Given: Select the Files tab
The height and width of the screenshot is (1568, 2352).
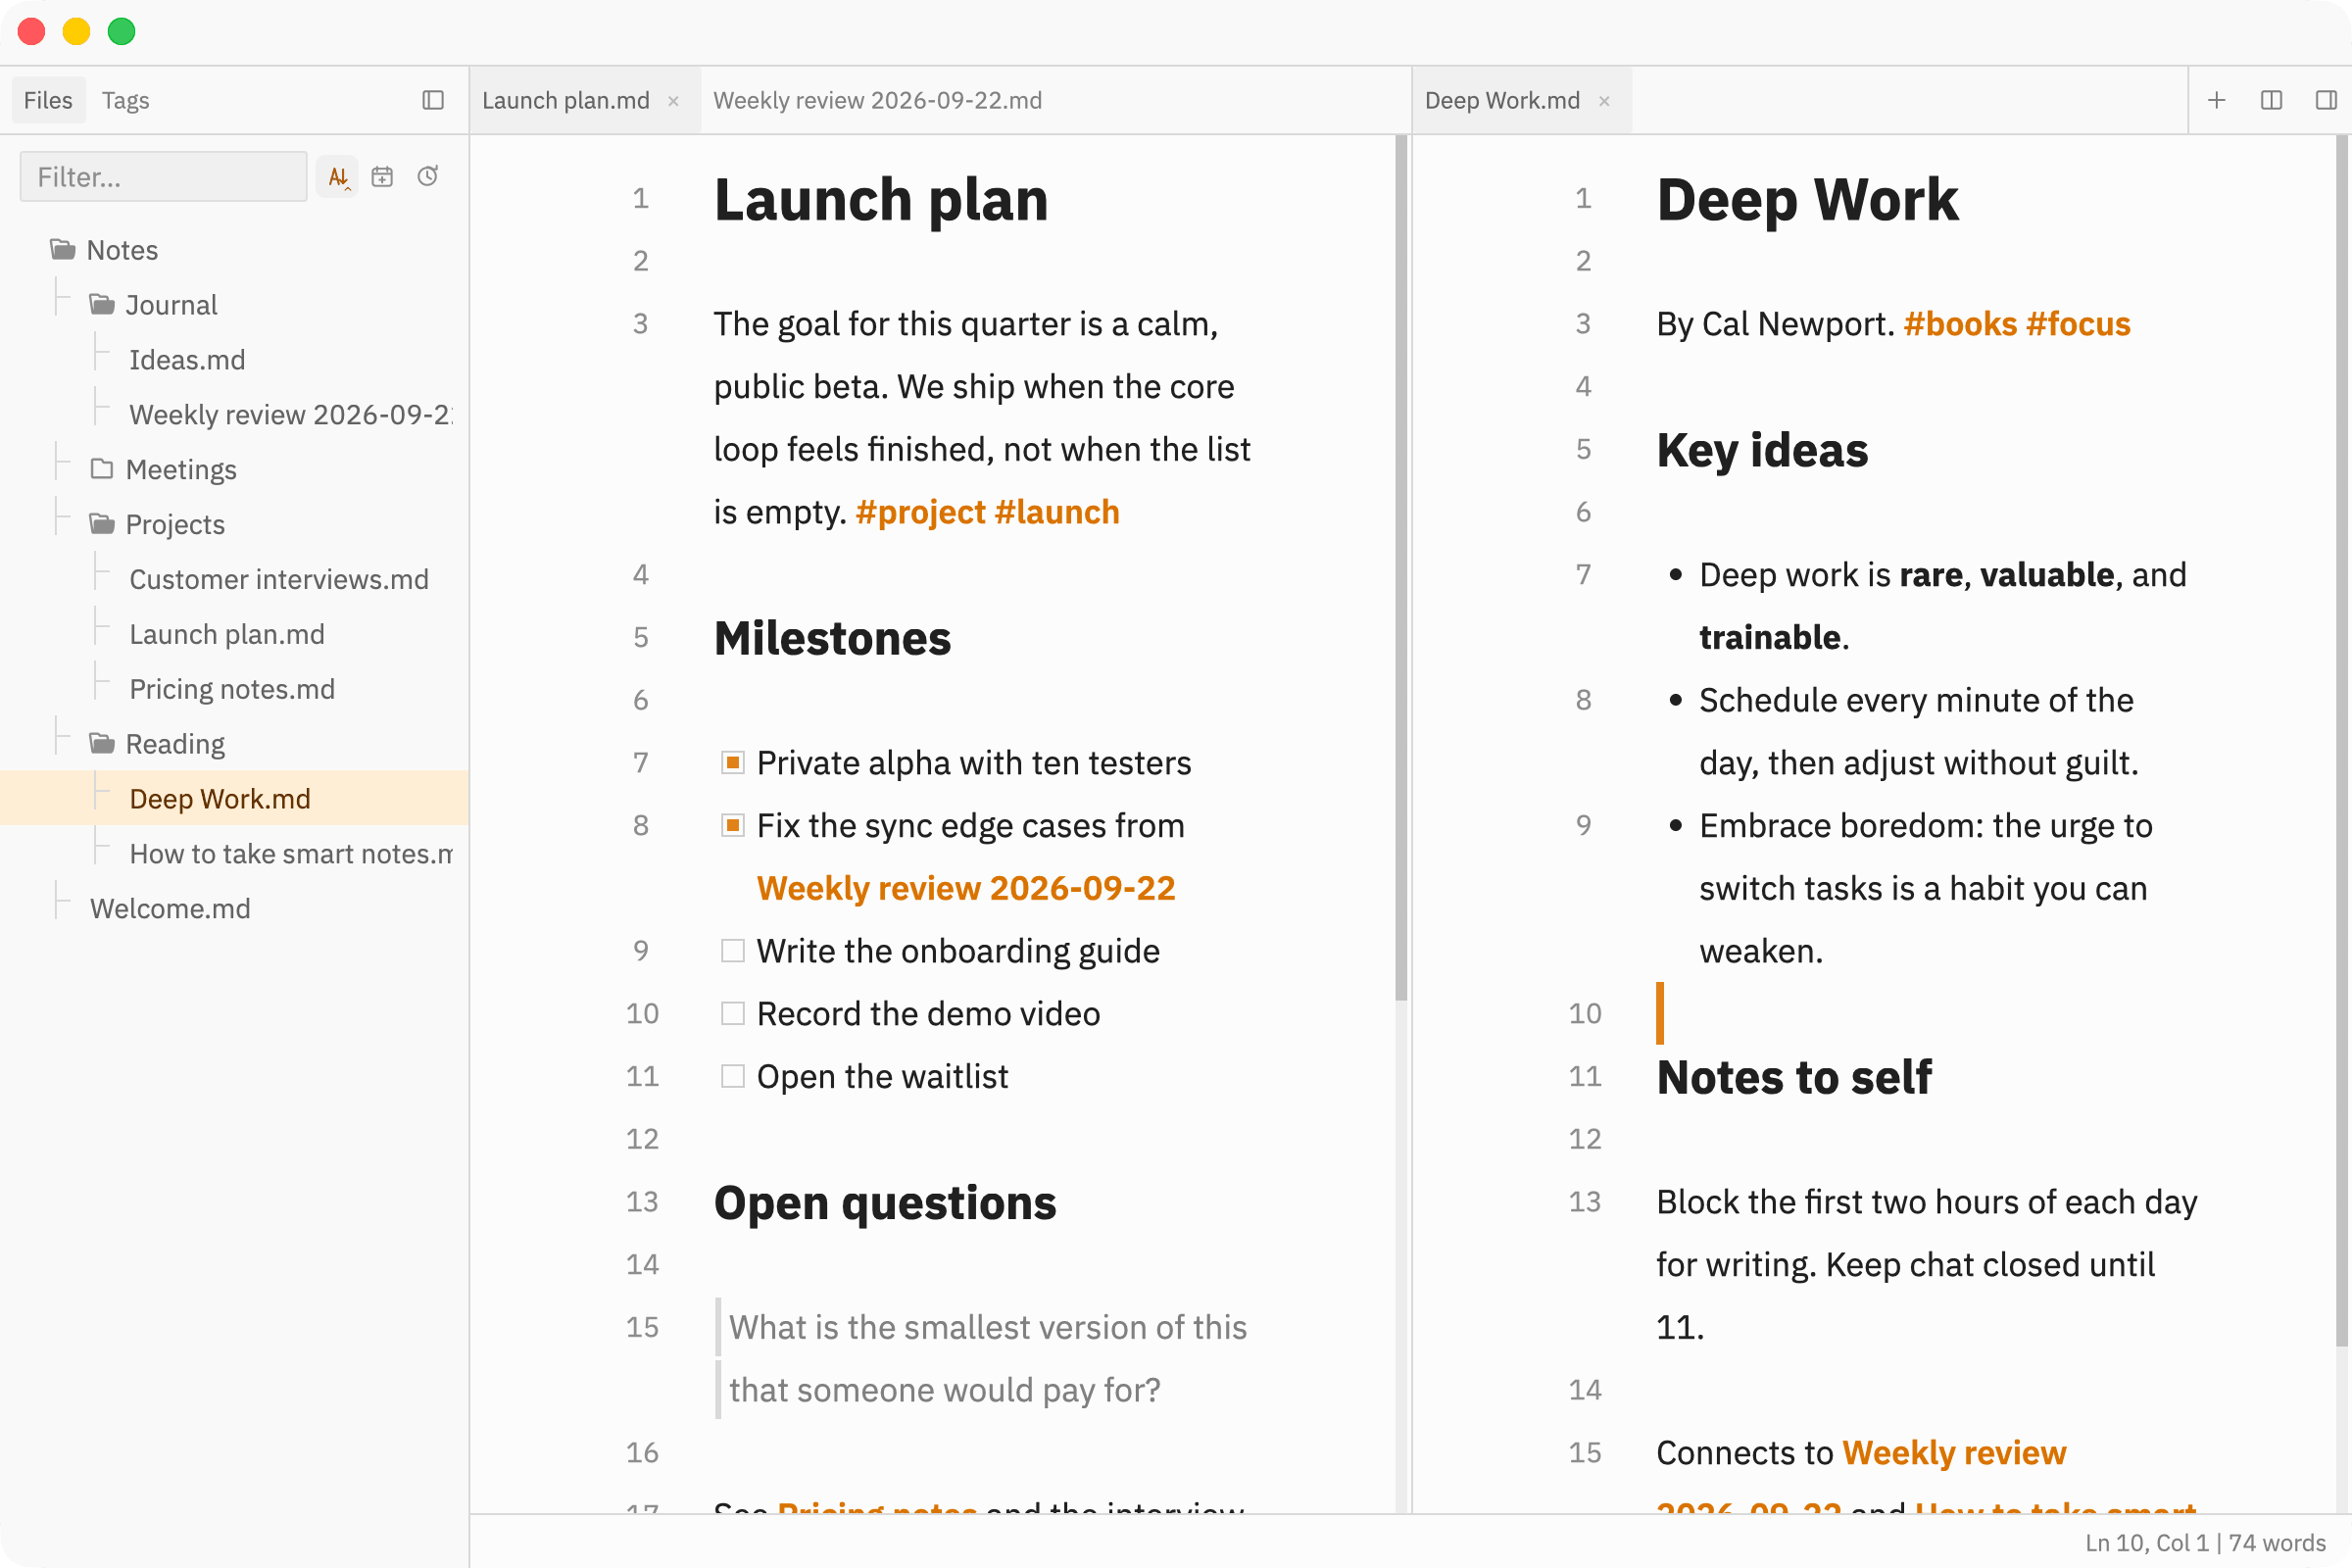Looking at the screenshot, I should pyautogui.click(x=48, y=100).
